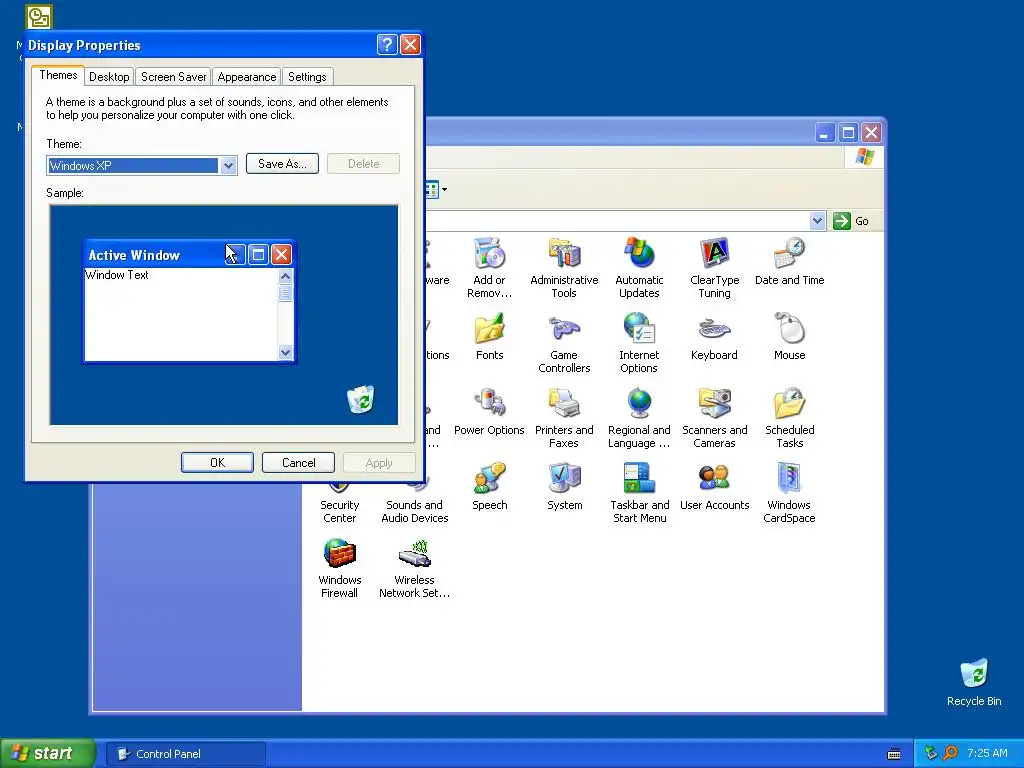Open Windows CardSpace icon
This screenshot has width=1024, height=768.
point(790,493)
